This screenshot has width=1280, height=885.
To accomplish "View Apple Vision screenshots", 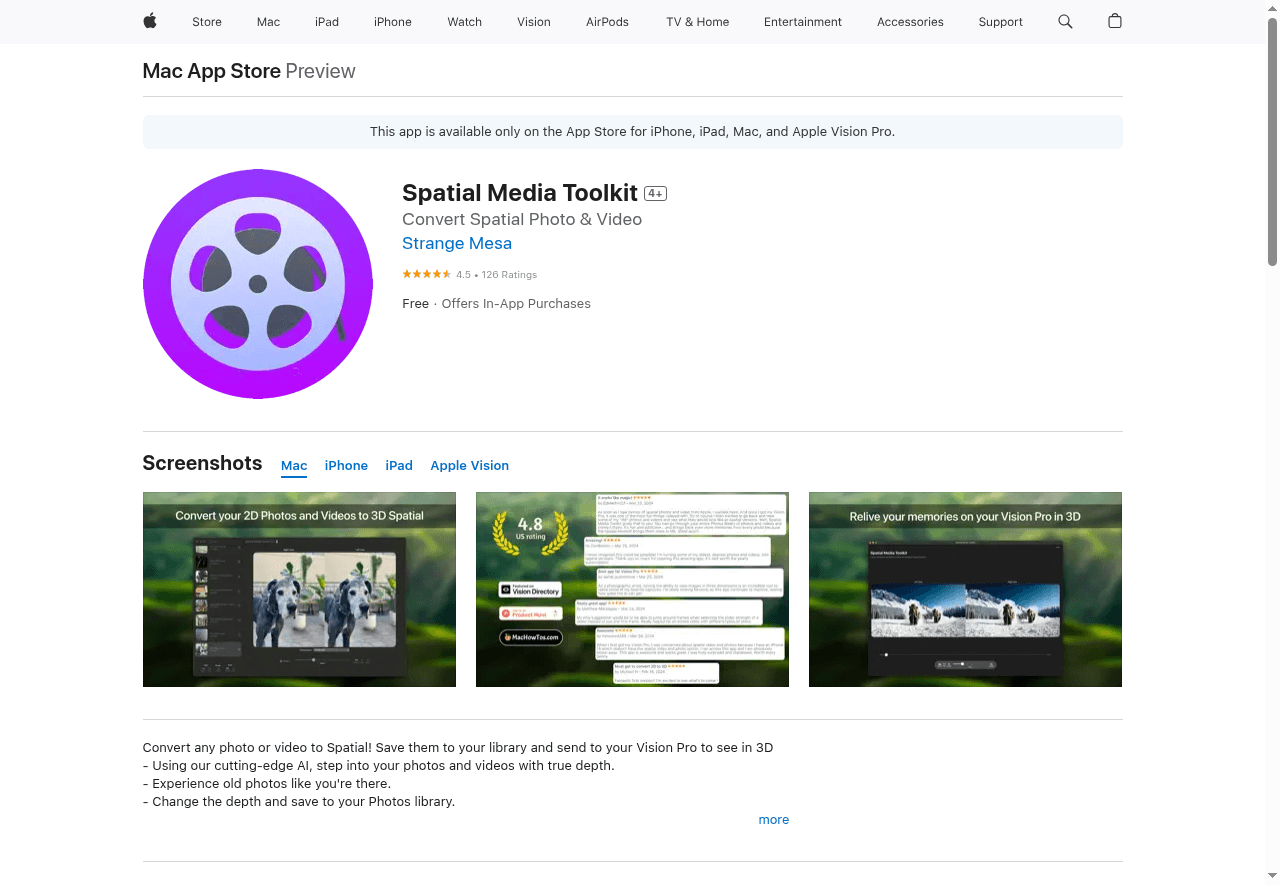I will coord(469,465).
